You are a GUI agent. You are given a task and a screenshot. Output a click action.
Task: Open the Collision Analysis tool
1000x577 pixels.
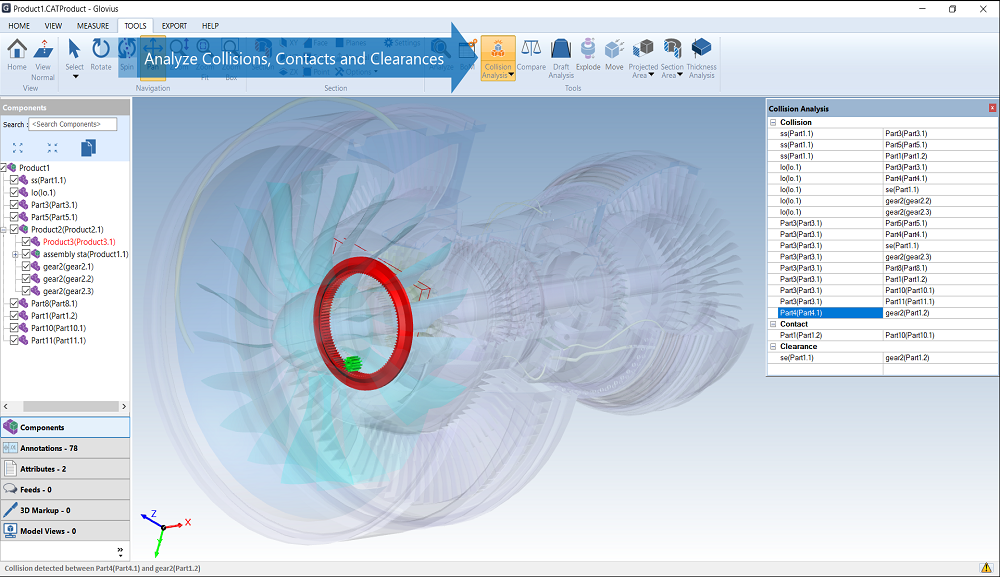497,57
